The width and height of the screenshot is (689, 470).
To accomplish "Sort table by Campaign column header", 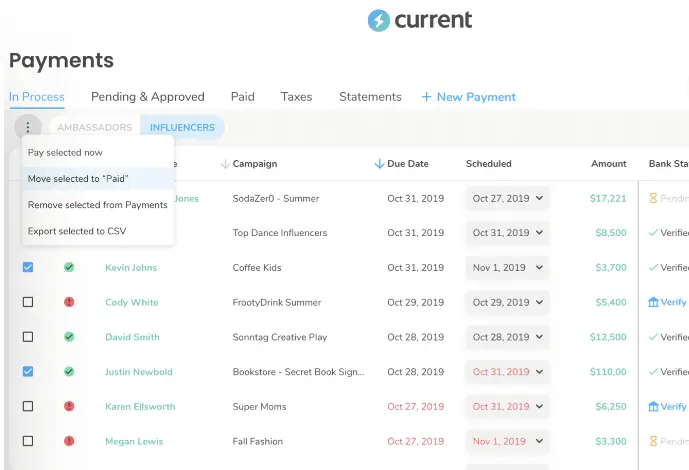I will click(254, 164).
